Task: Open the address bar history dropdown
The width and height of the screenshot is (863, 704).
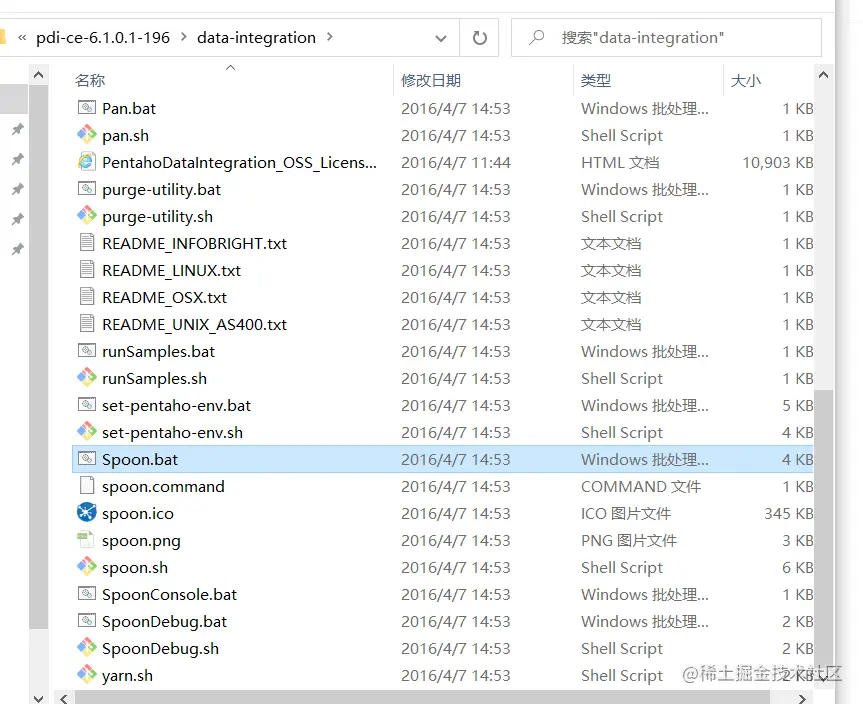Action: pyautogui.click(x=441, y=38)
